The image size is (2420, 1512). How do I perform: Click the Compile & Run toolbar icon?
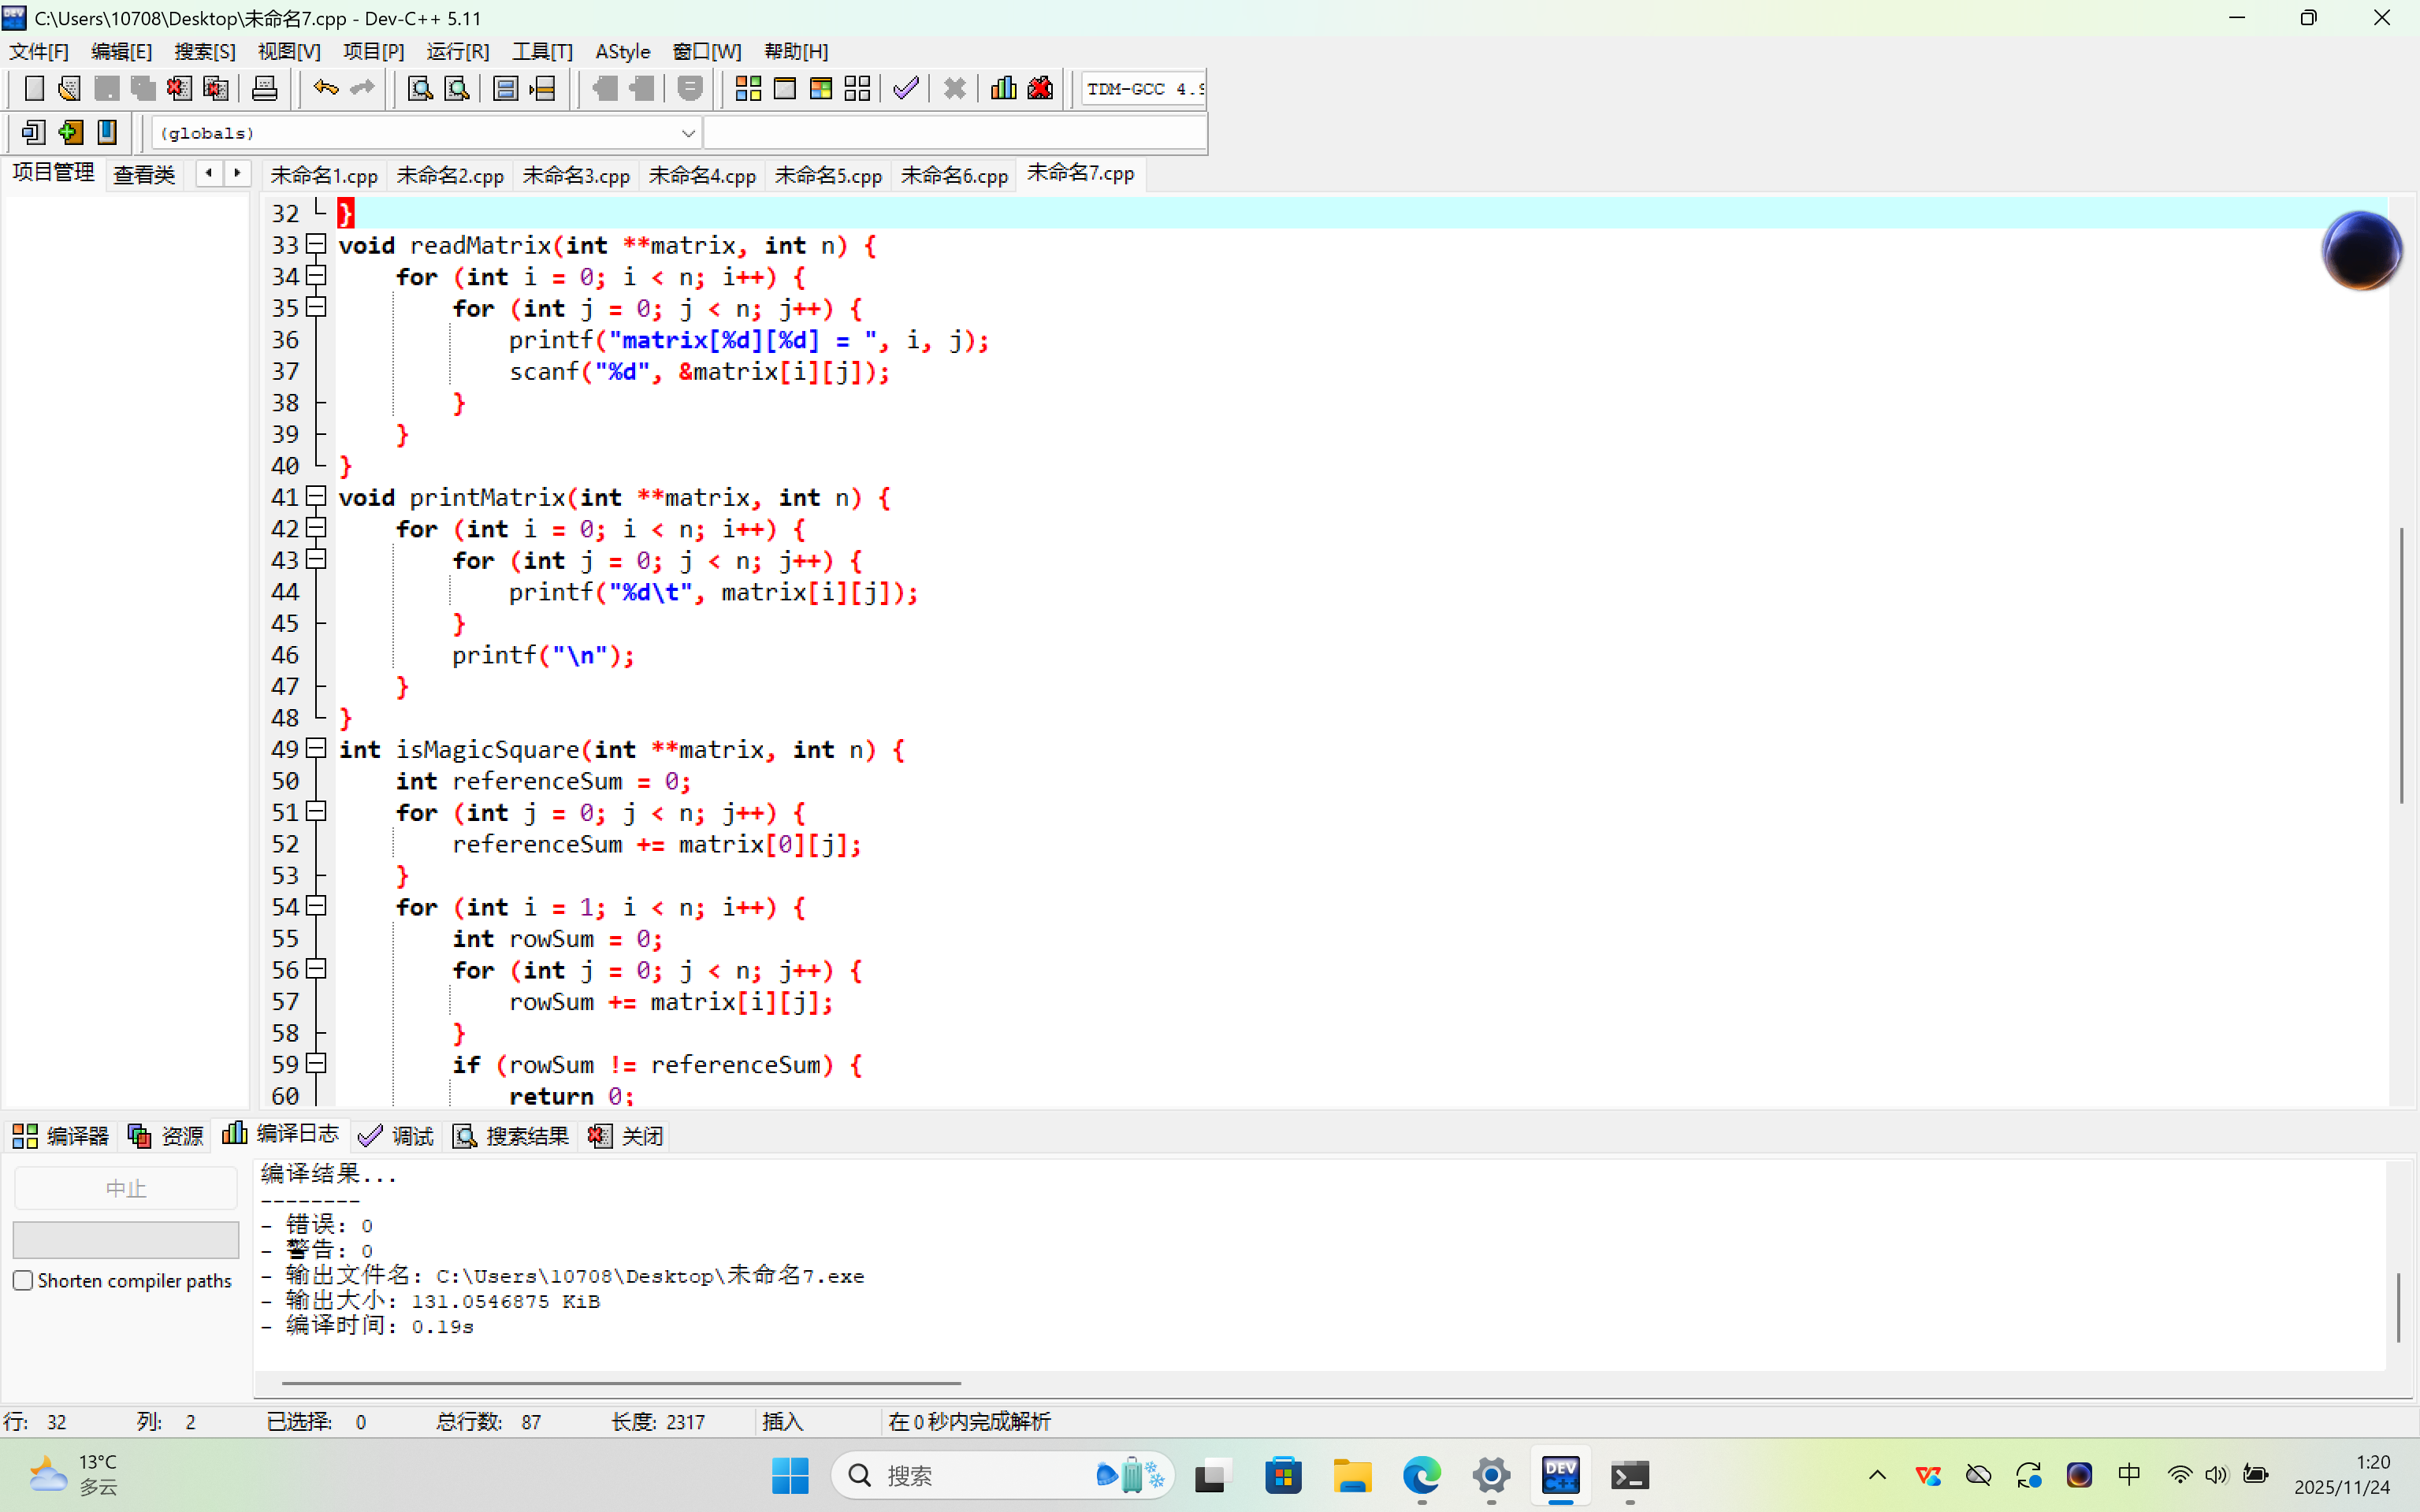(821, 89)
